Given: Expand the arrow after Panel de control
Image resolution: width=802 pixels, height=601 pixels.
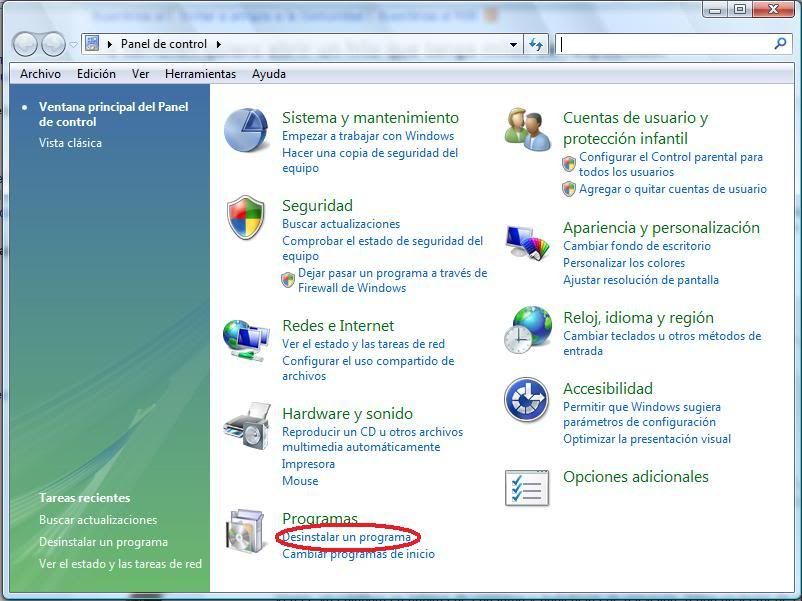Looking at the screenshot, I should 218,44.
